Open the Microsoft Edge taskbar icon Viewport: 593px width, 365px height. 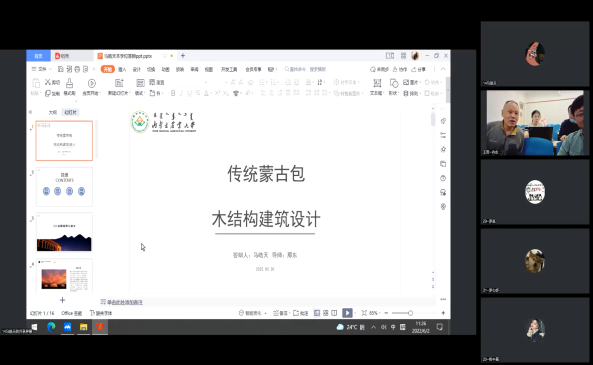point(51,327)
